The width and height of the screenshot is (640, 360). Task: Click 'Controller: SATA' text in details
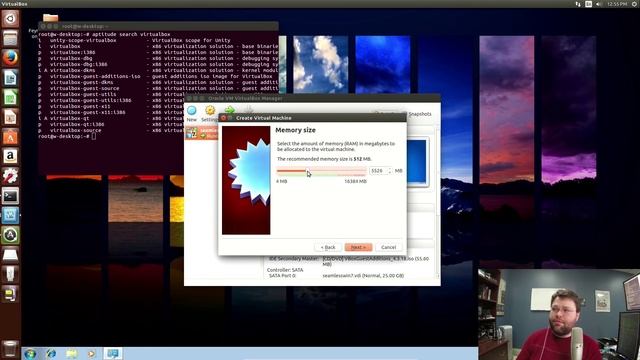pyautogui.click(x=285, y=270)
